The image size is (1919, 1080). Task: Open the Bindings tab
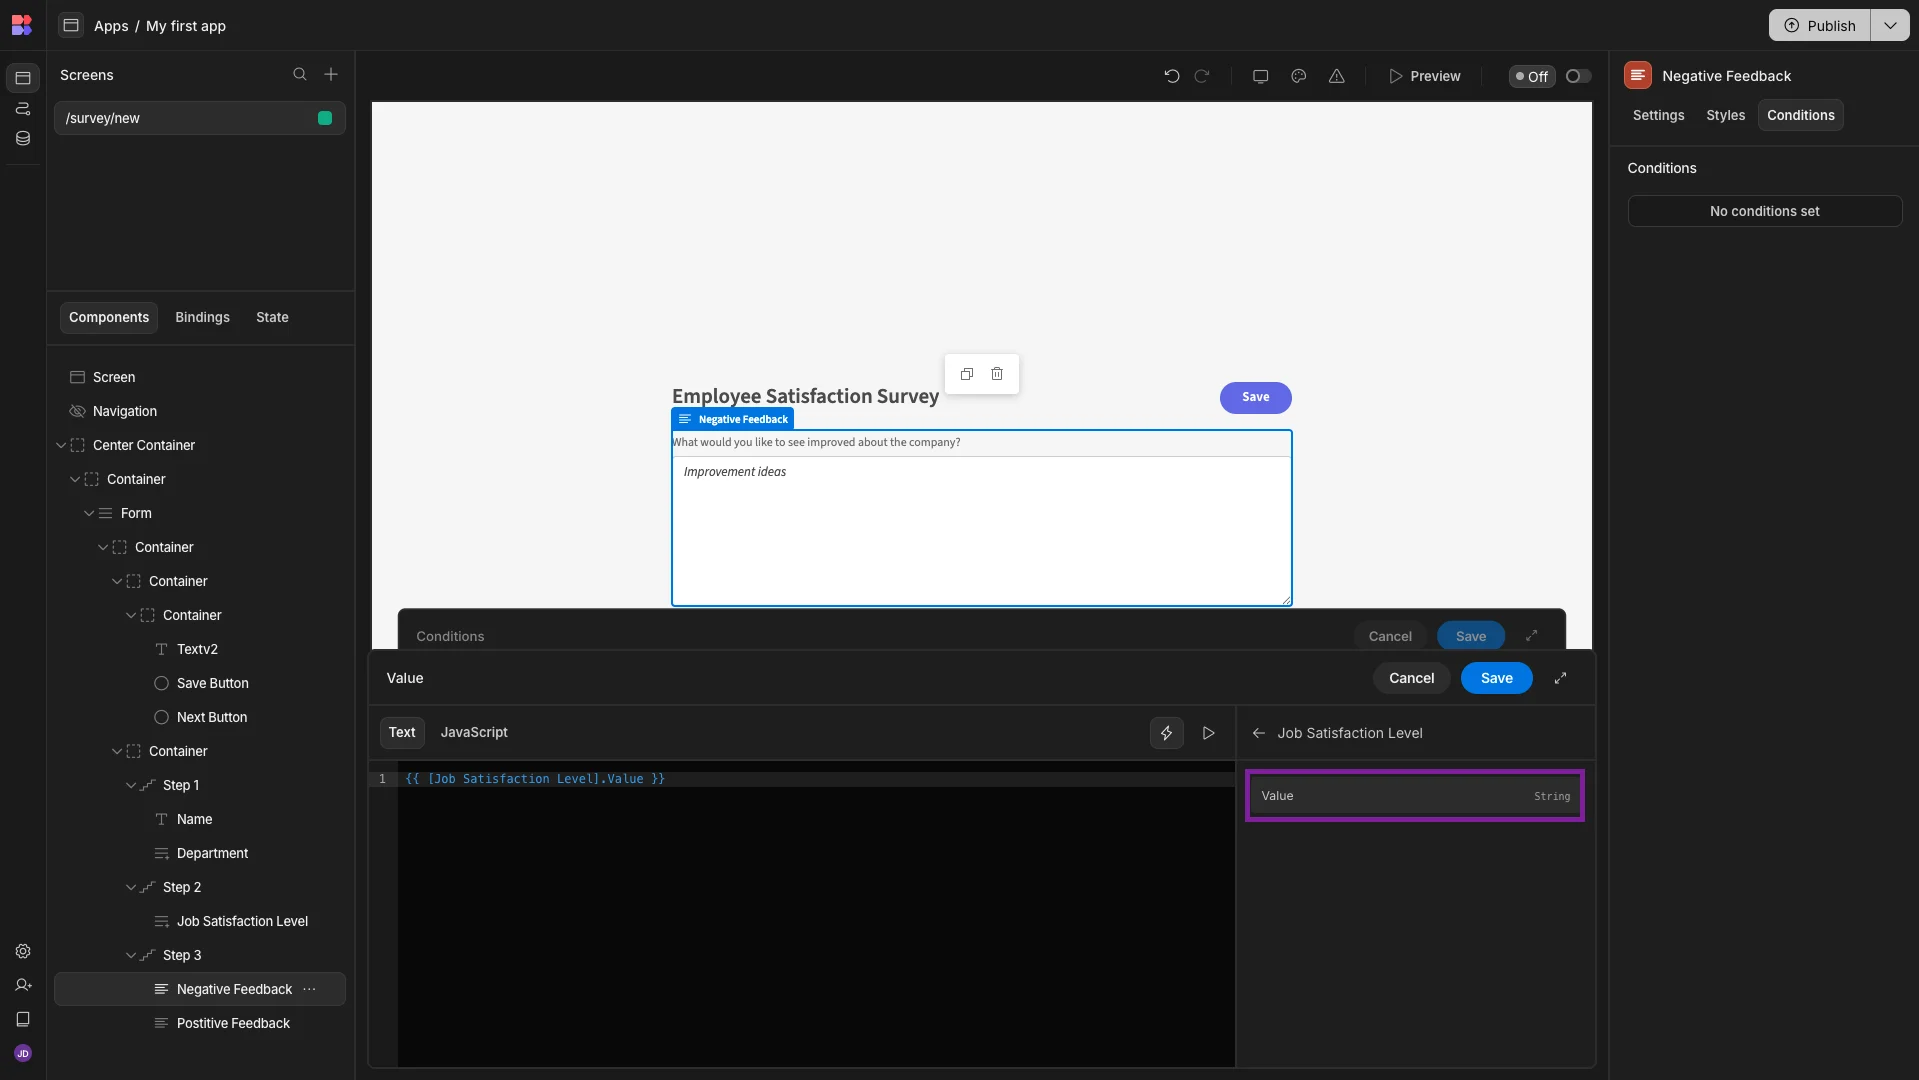pos(202,317)
